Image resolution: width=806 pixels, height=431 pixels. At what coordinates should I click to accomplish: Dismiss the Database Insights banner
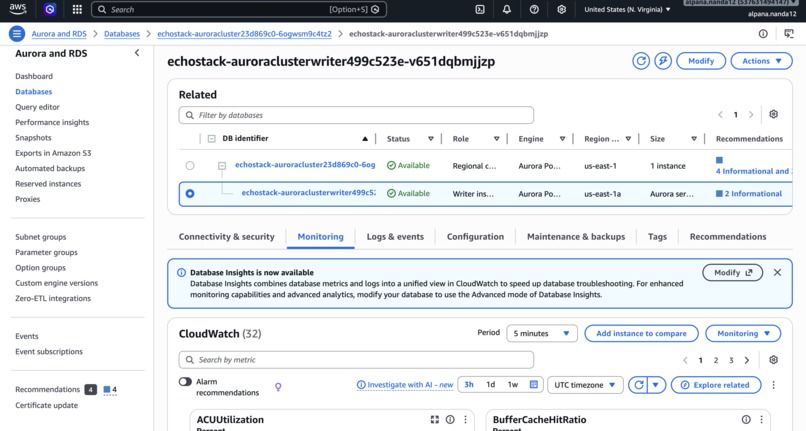click(777, 273)
